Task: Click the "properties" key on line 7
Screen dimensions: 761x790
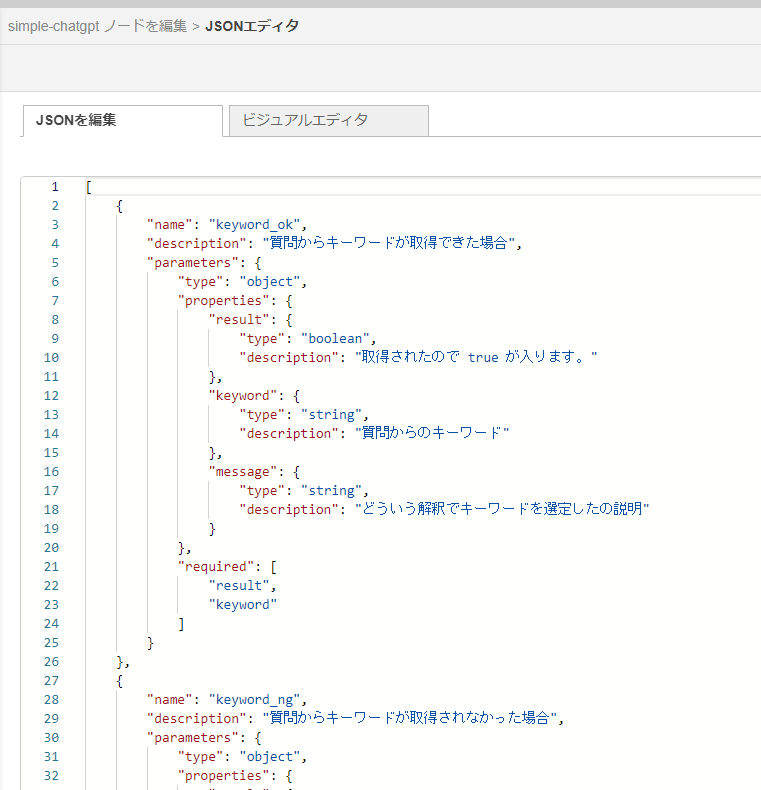Action: pyautogui.click(x=220, y=301)
